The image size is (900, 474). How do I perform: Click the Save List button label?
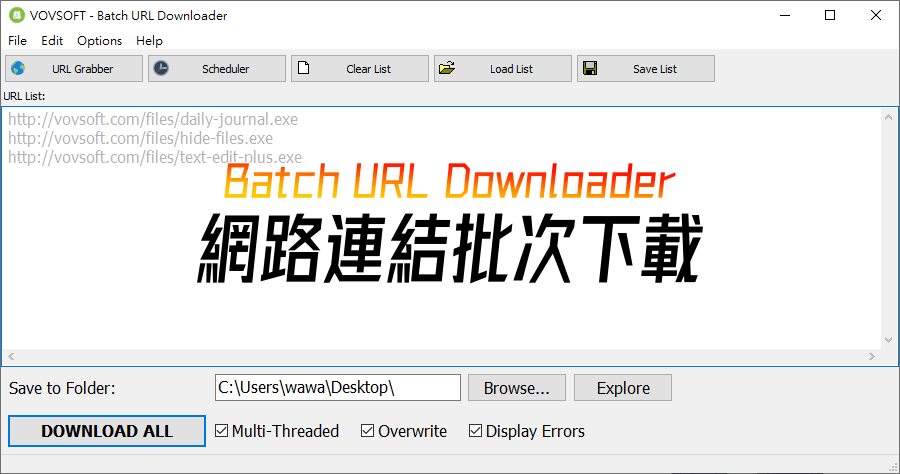click(x=655, y=69)
